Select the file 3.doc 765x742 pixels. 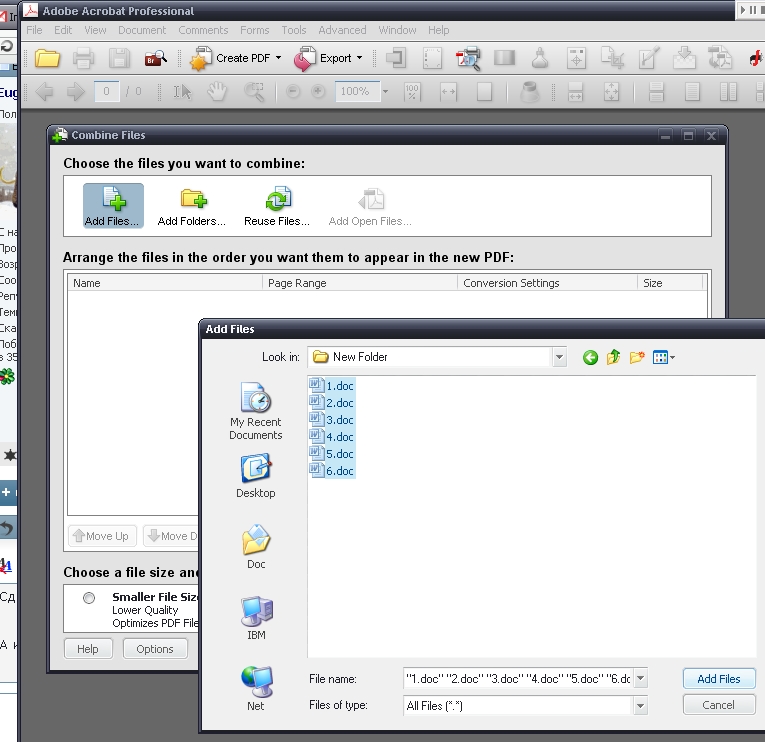tap(332, 420)
